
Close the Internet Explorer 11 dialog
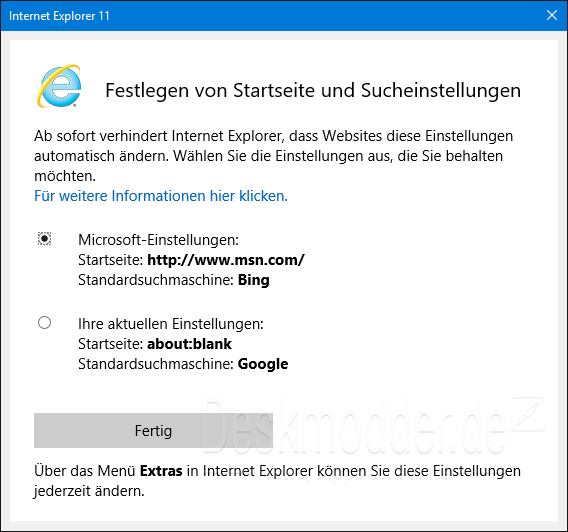552,15
